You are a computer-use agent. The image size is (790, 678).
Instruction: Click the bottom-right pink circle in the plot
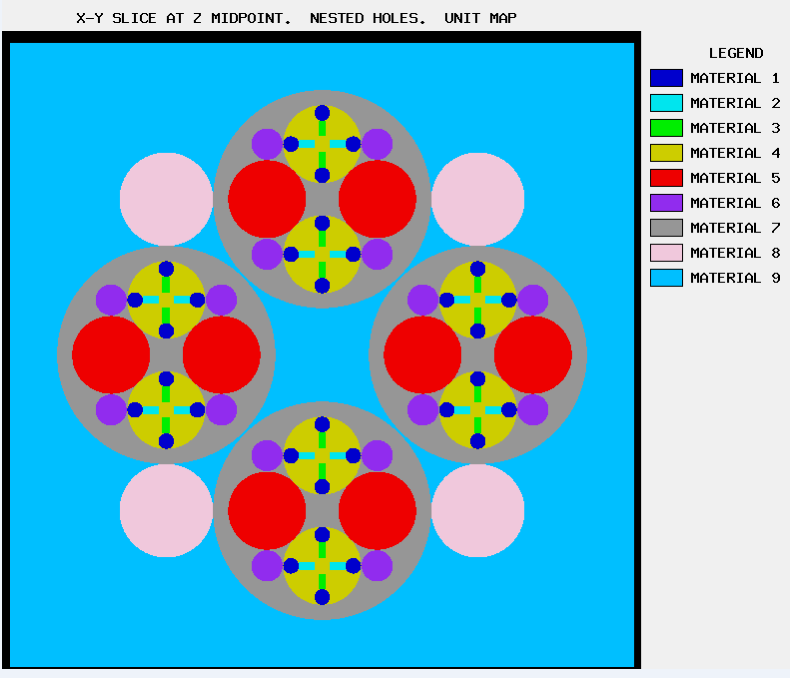[x=478, y=511]
